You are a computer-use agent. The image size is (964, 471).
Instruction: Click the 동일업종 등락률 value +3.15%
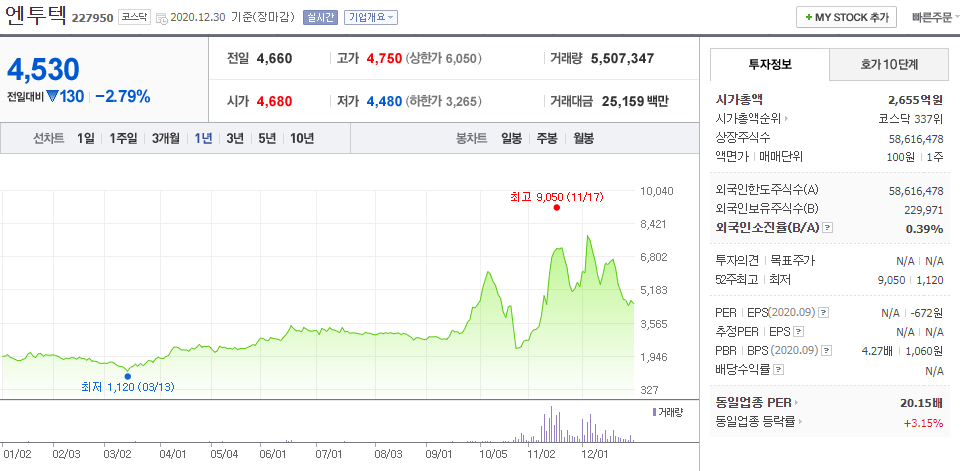(923, 422)
